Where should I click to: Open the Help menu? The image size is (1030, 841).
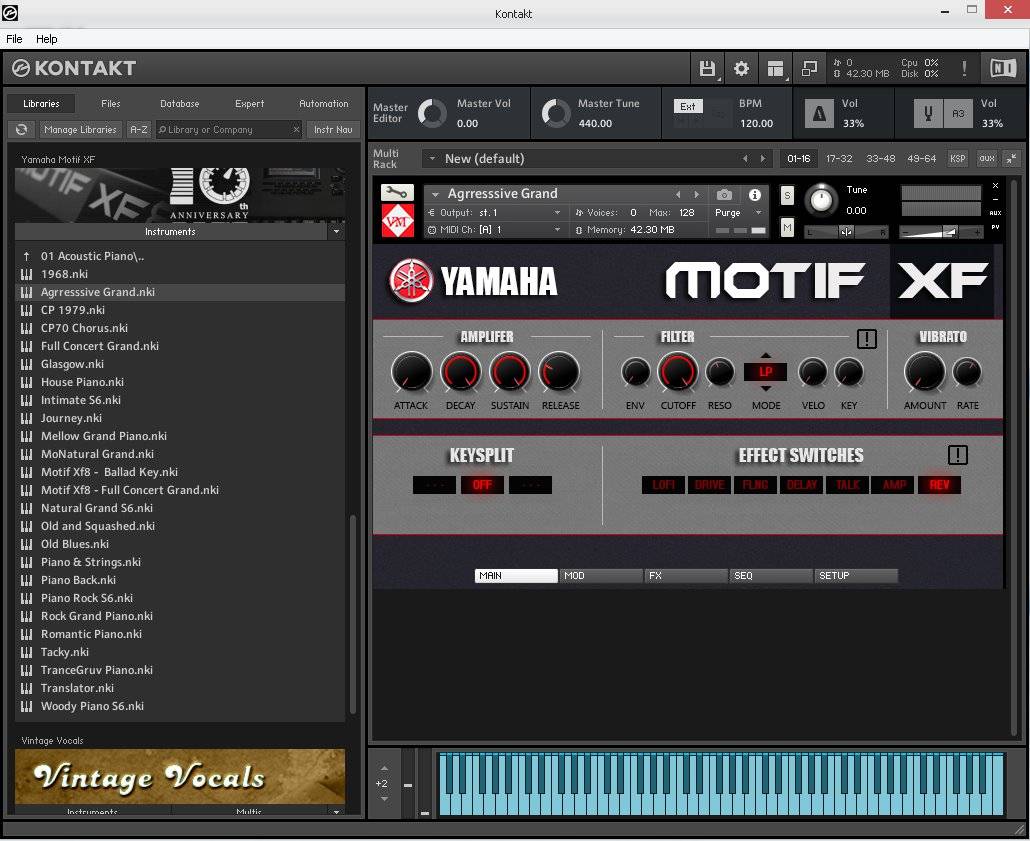[47, 39]
